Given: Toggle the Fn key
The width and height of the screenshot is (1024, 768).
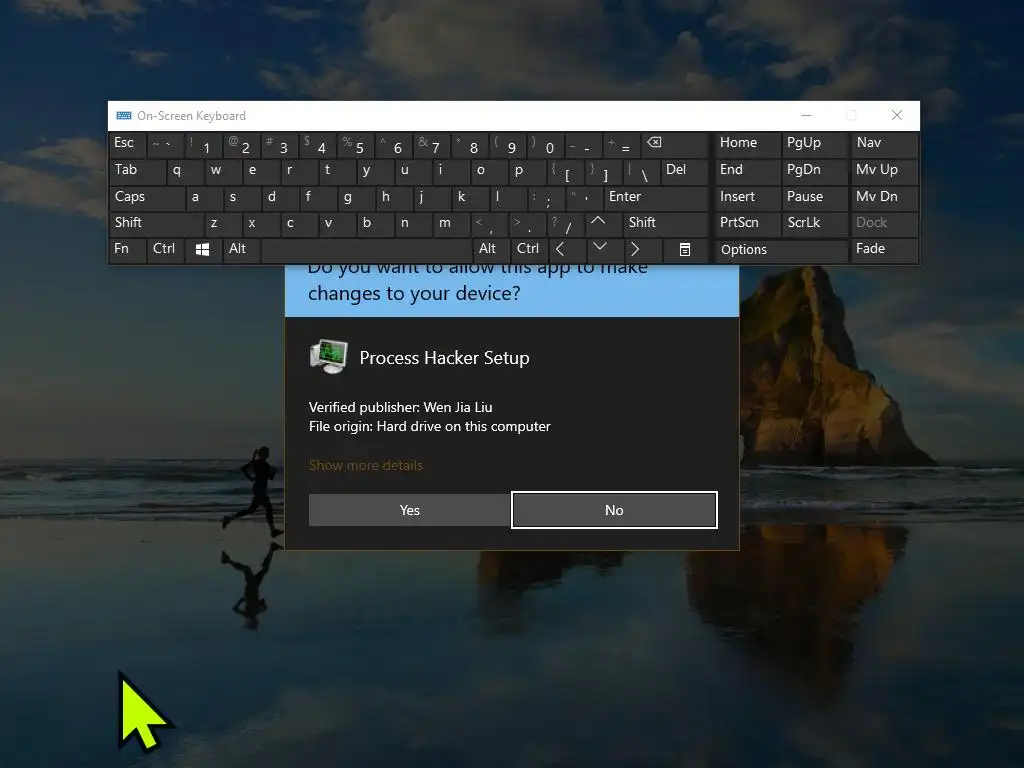Looking at the screenshot, I should pos(127,249).
